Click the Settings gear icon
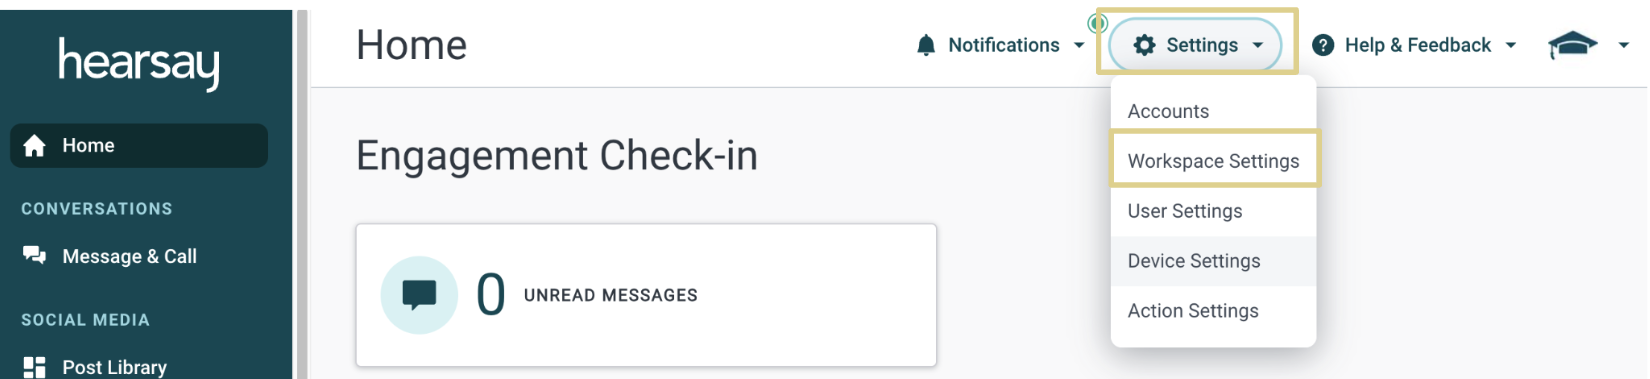 [1145, 45]
